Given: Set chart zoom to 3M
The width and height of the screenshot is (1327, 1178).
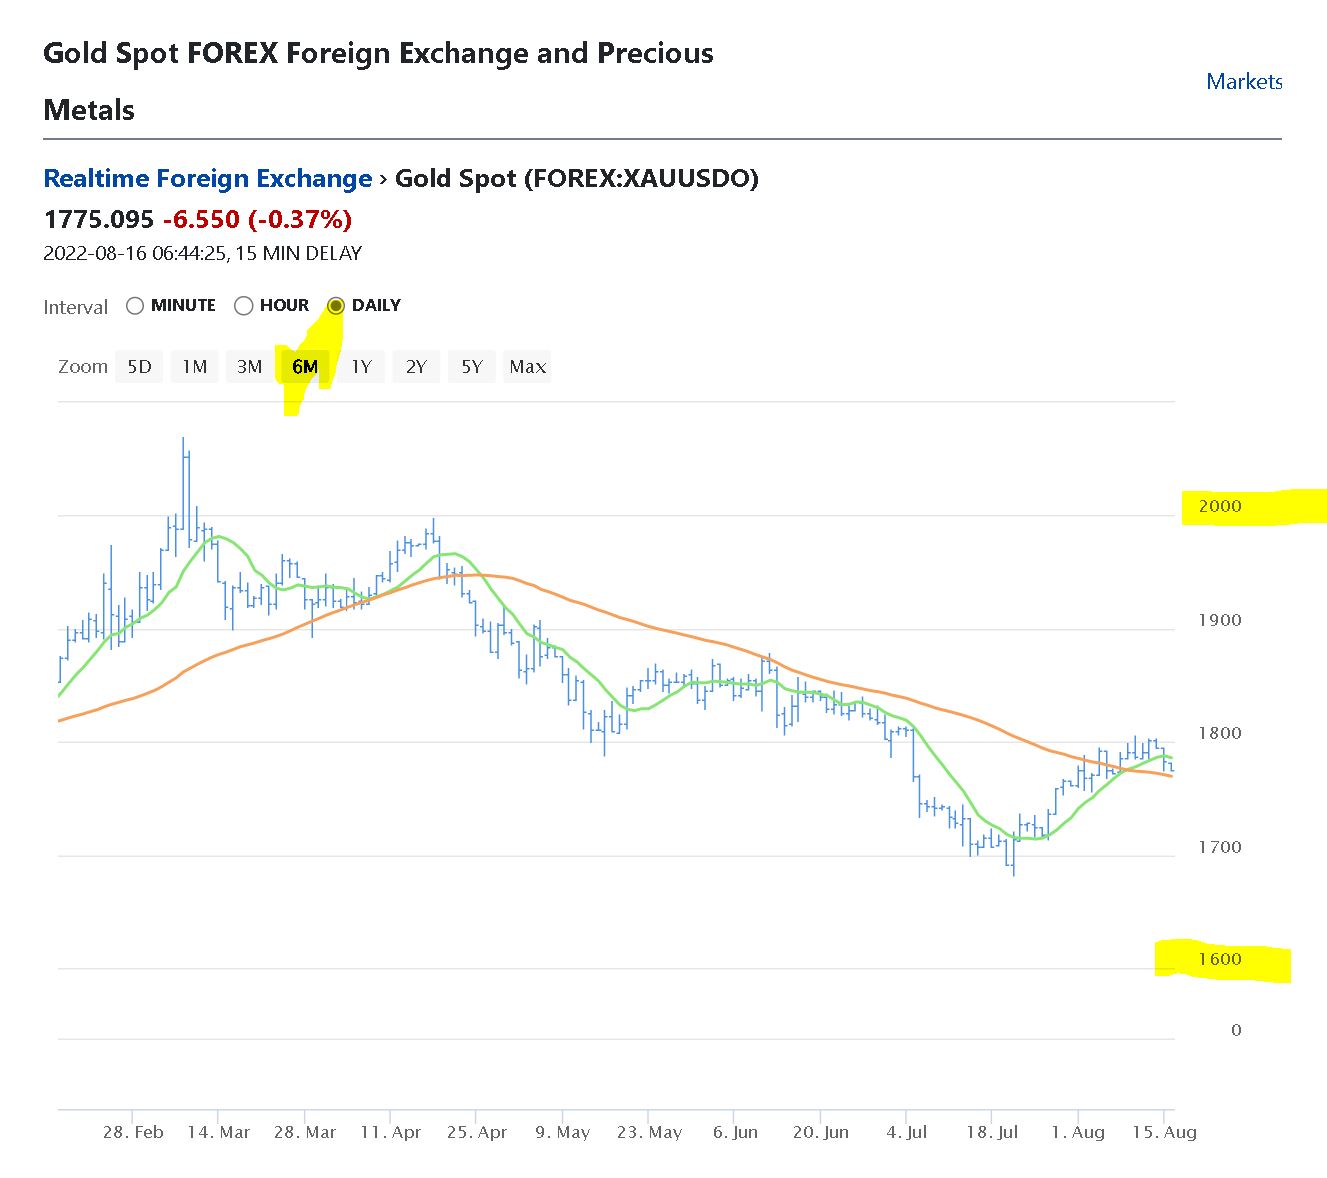Looking at the screenshot, I should tap(250, 367).
